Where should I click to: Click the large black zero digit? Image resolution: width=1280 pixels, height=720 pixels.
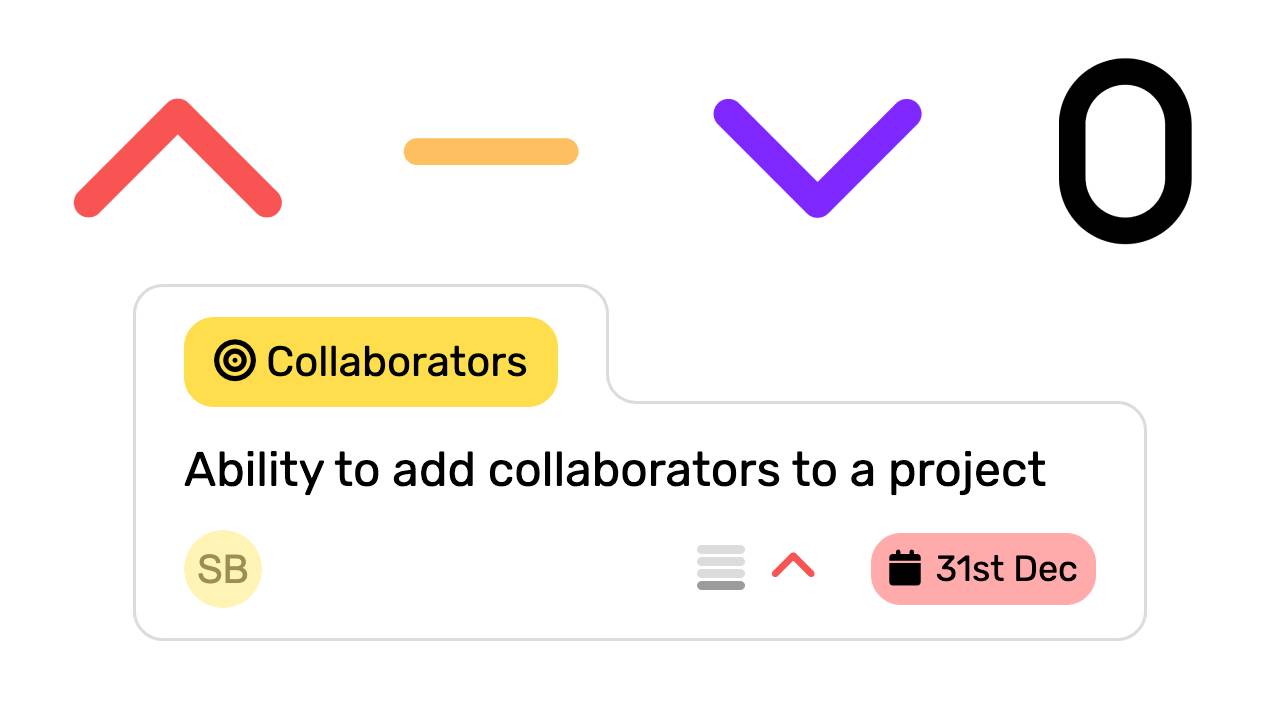1126,151
